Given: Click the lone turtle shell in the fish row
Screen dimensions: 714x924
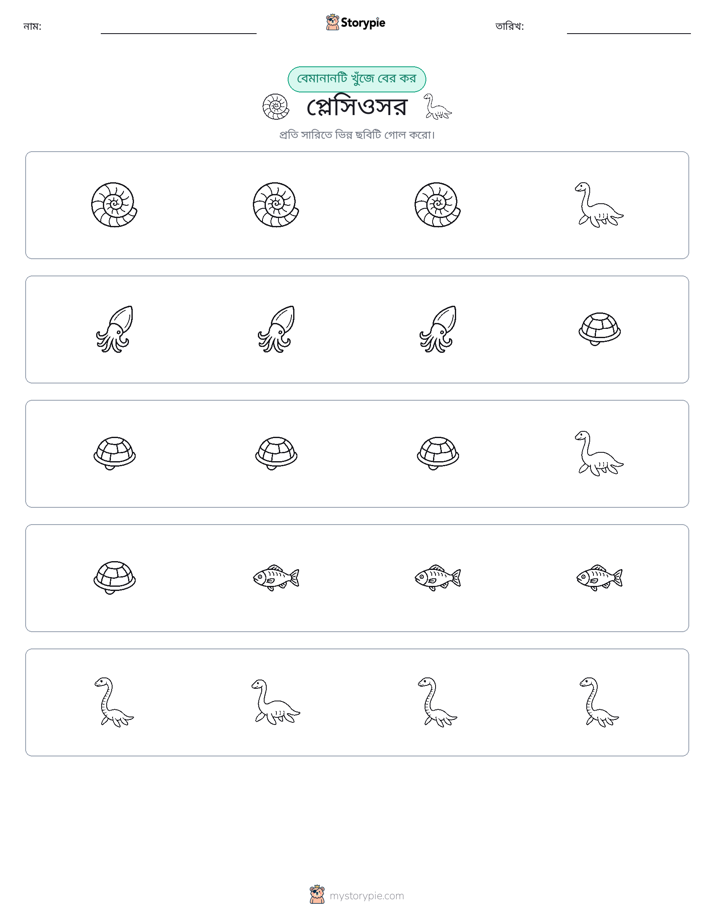Looking at the screenshot, I should coord(115,578).
